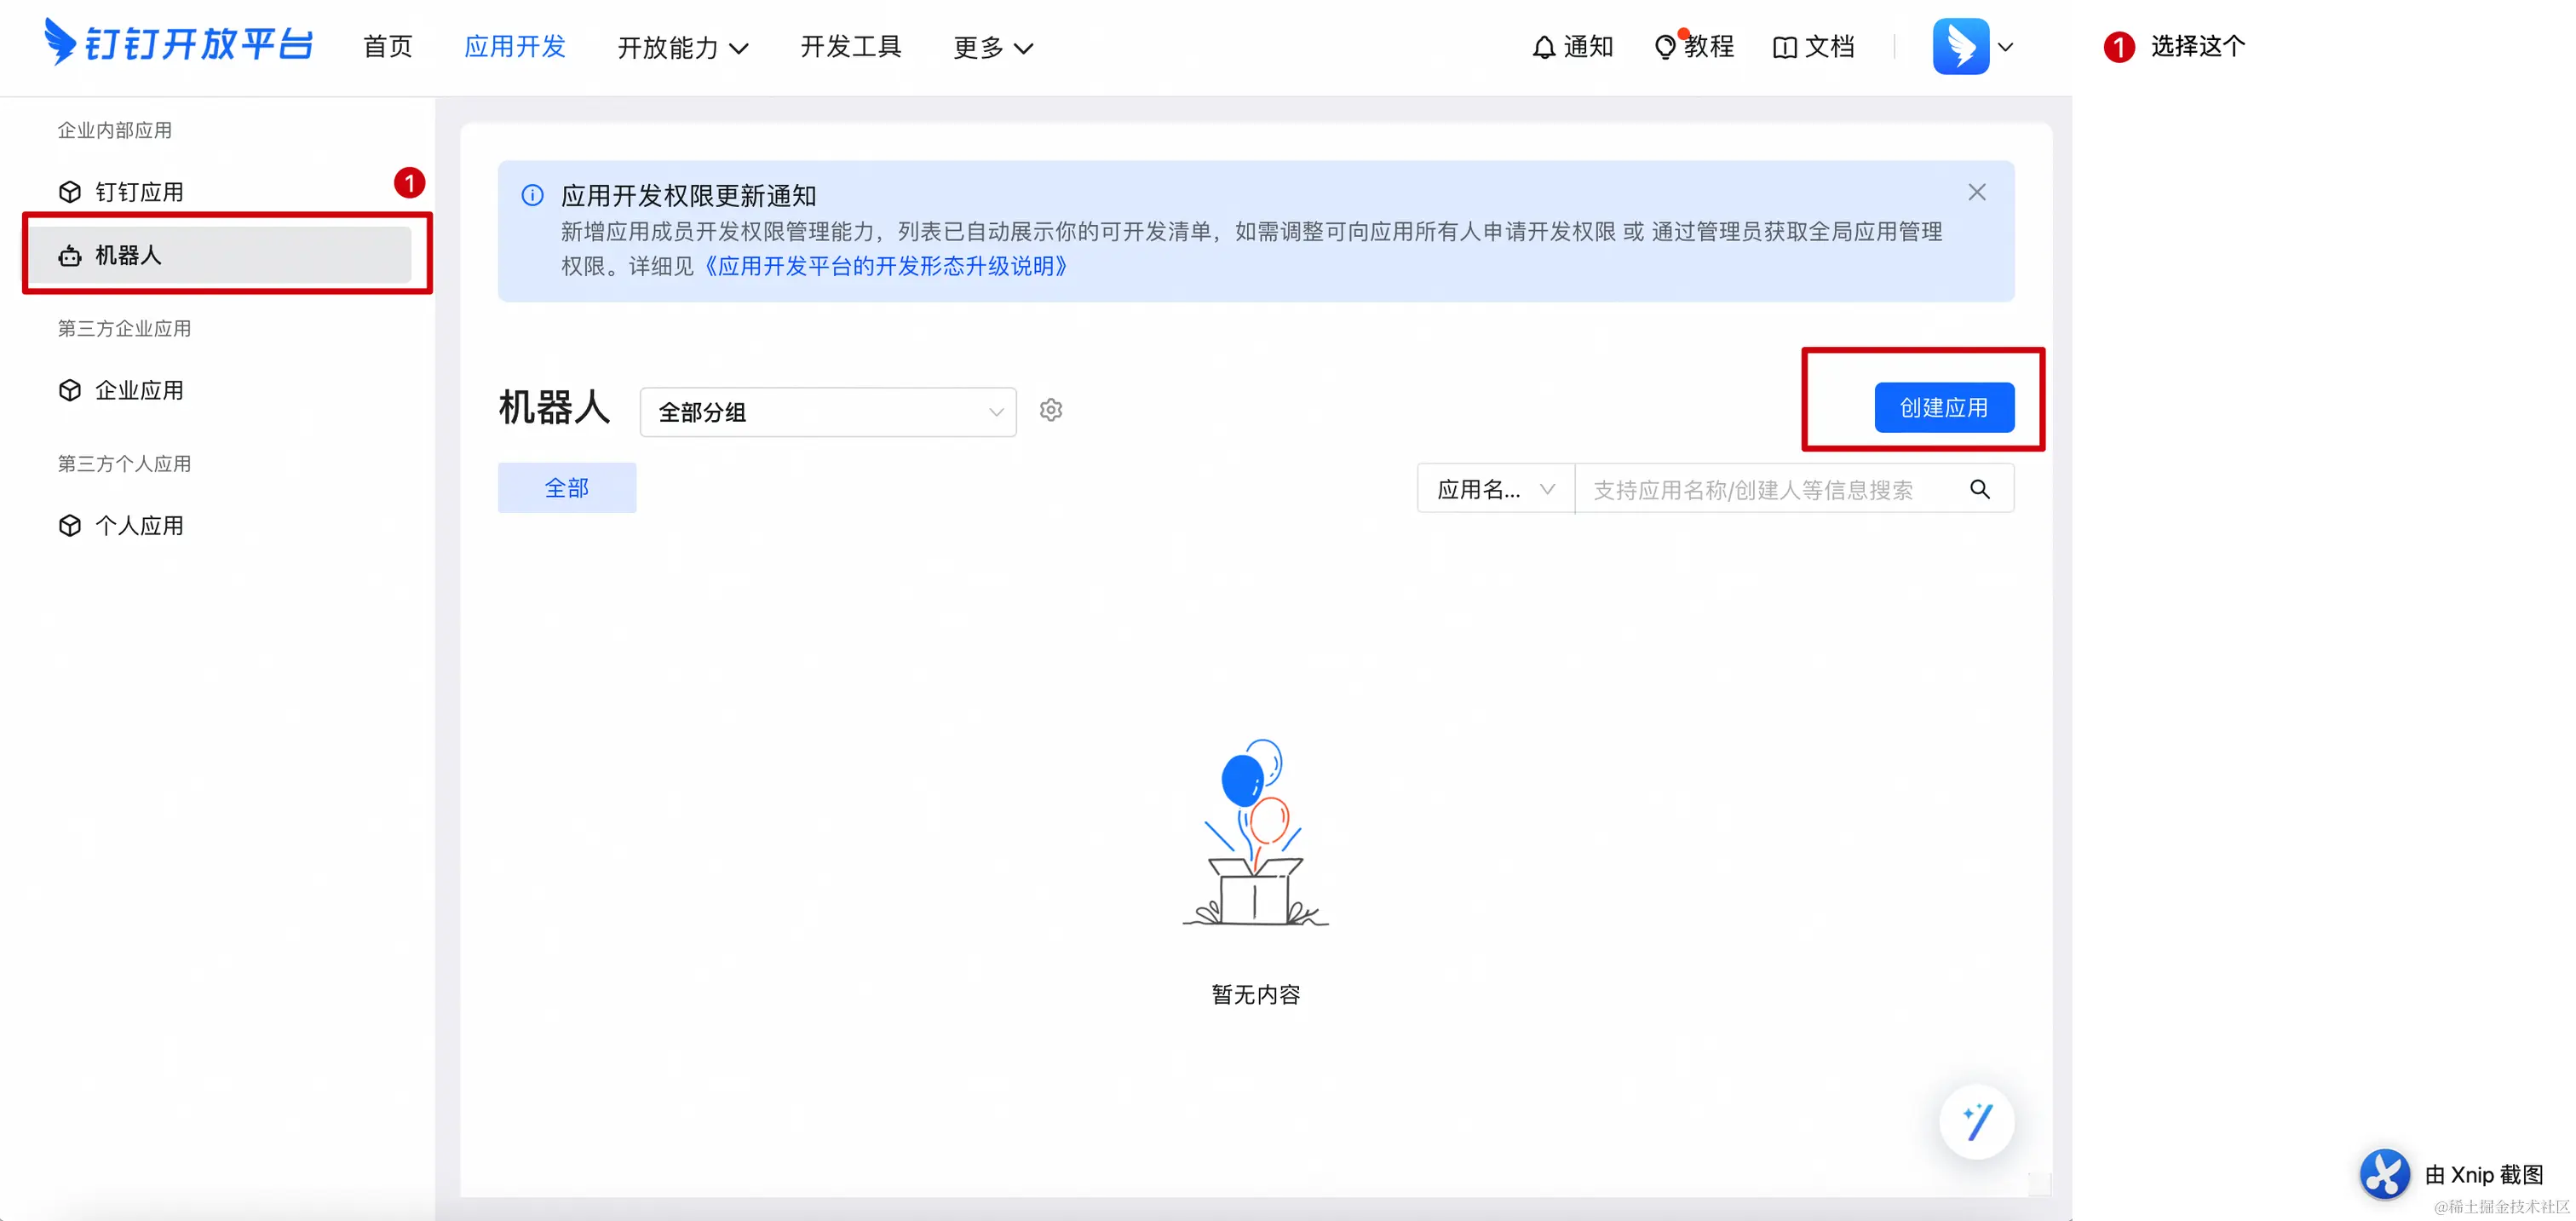The width and height of the screenshot is (2576, 1221).
Task: Open the floating AI assistant wand button
Action: (1976, 1121)
